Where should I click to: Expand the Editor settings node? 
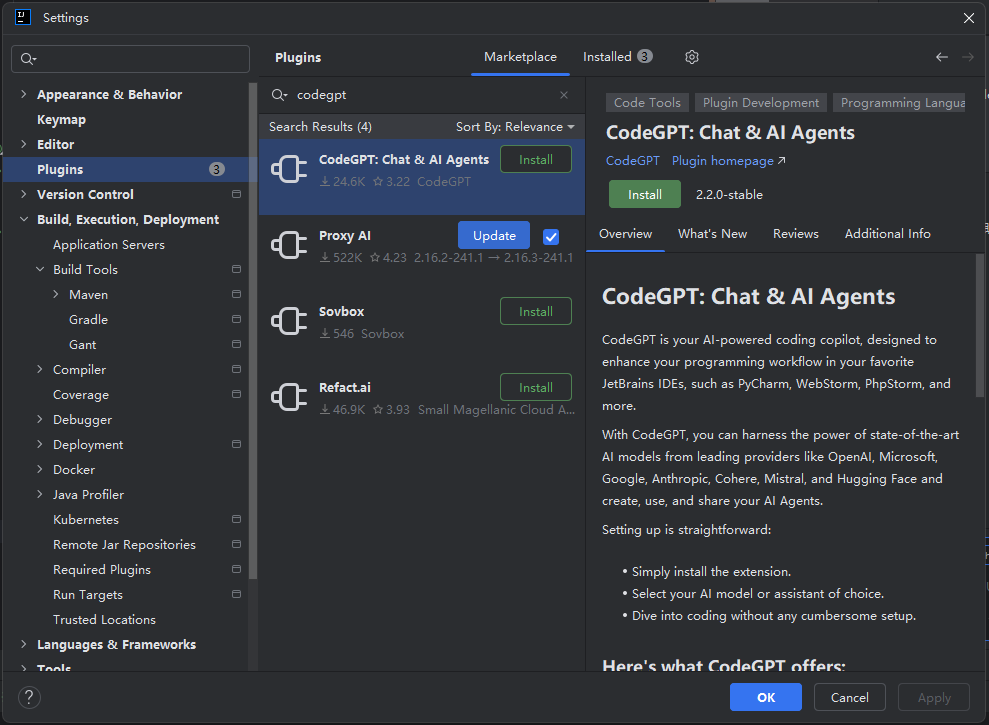click(x=23, y=144)
